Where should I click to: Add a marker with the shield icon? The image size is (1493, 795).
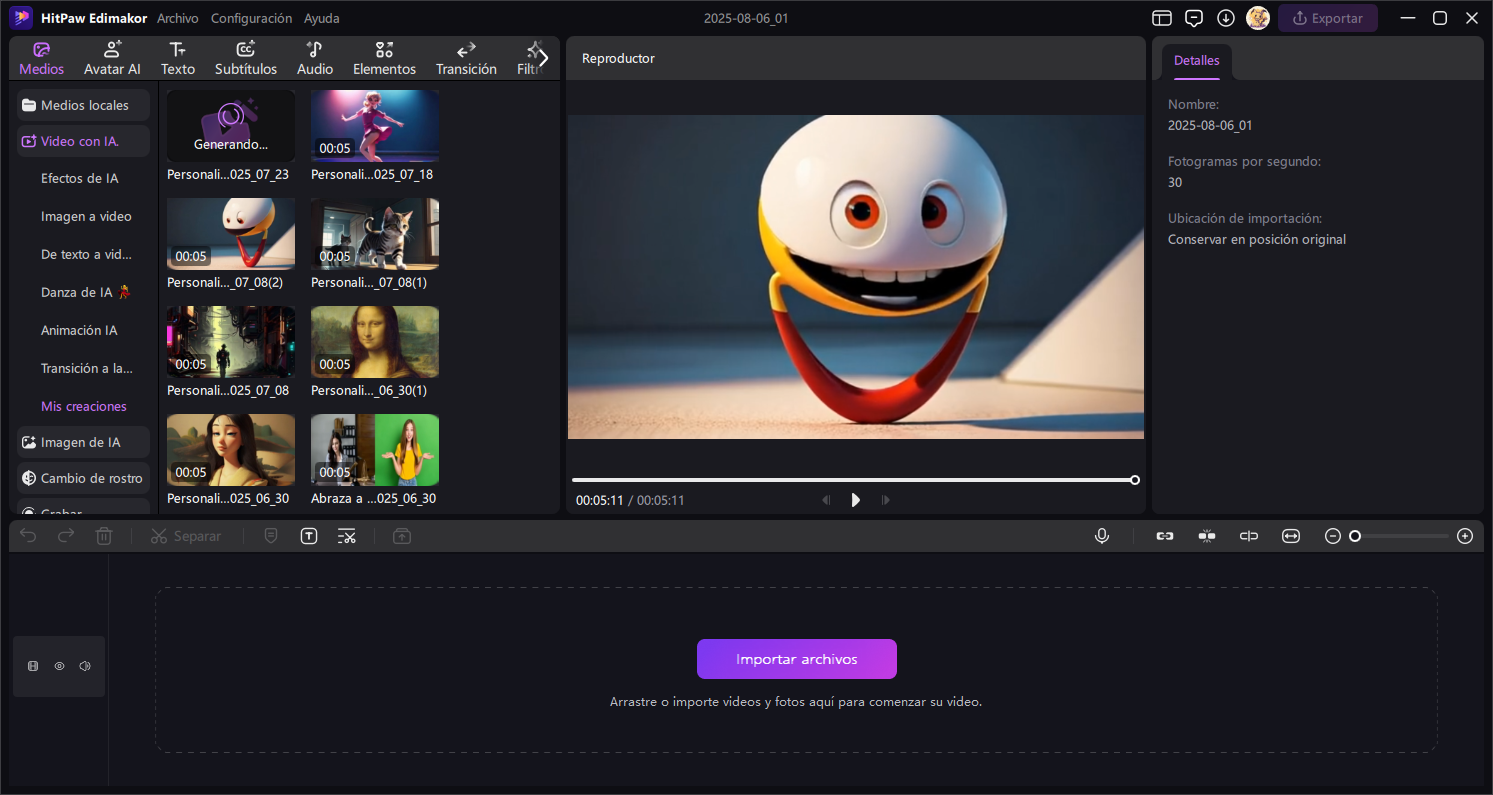pyautogui.click(x=271, y=536)
